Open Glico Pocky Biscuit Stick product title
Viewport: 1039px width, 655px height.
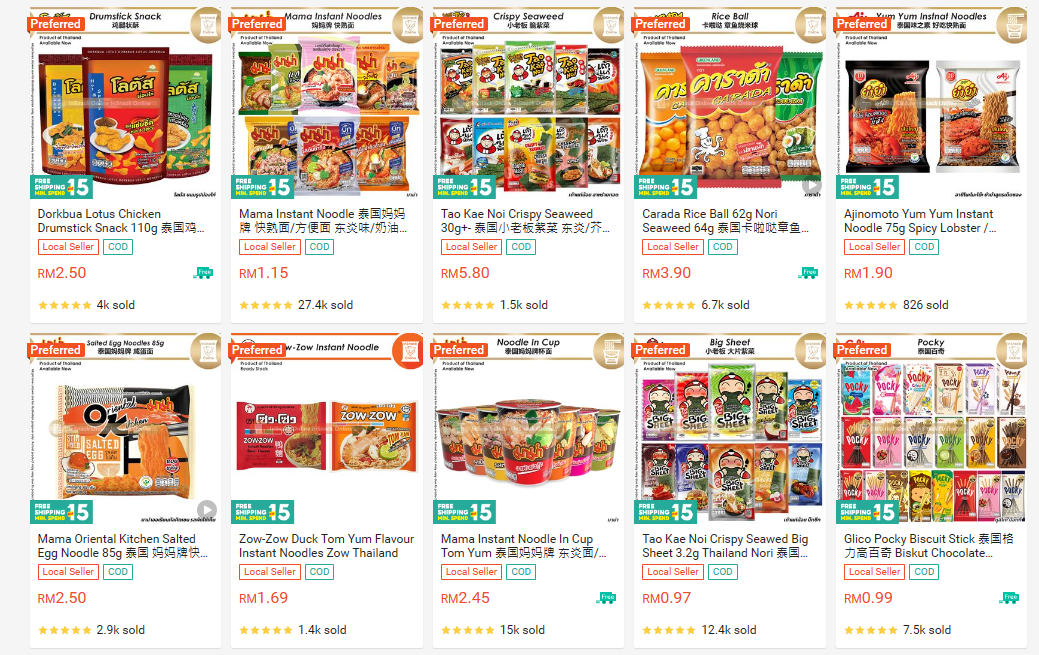[928, 546]
